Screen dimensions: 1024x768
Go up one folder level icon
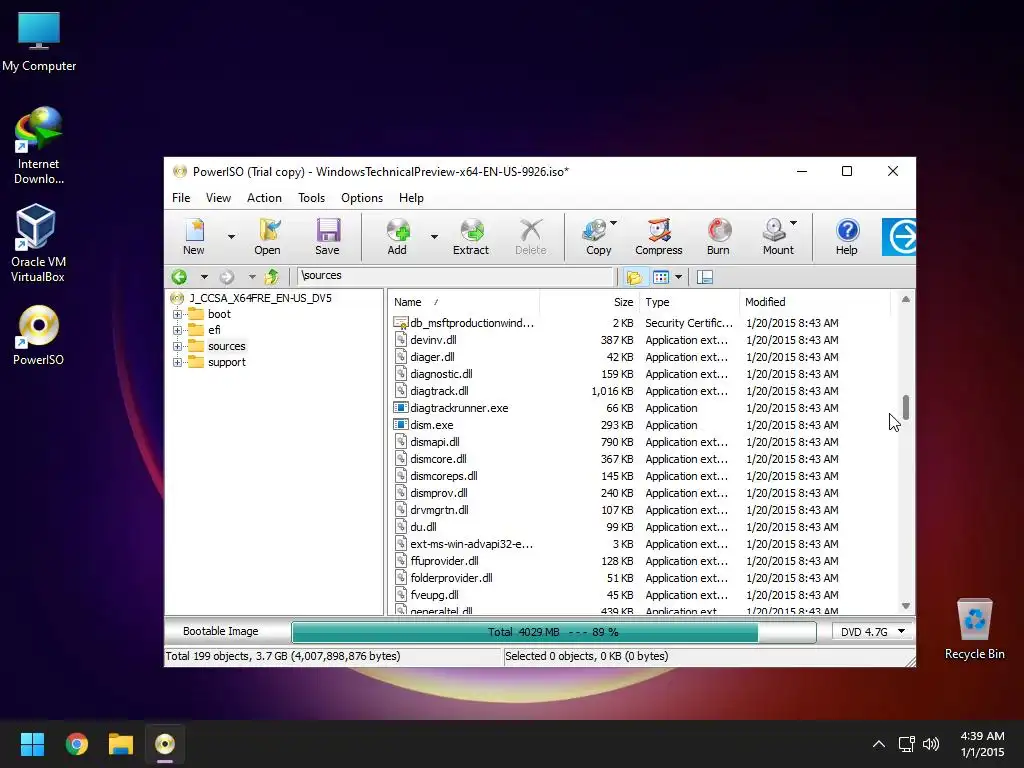point(272,277)
